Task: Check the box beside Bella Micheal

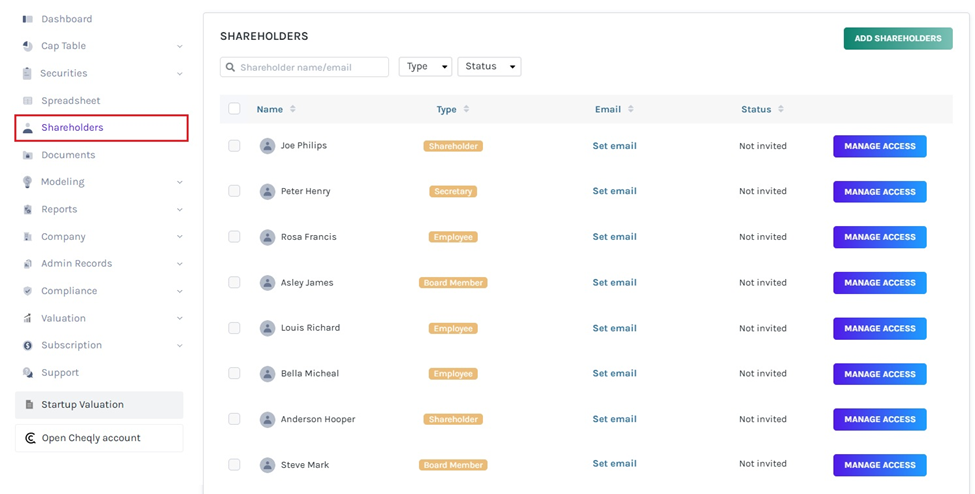Action: pyautogui.click(x=234, y=373)
